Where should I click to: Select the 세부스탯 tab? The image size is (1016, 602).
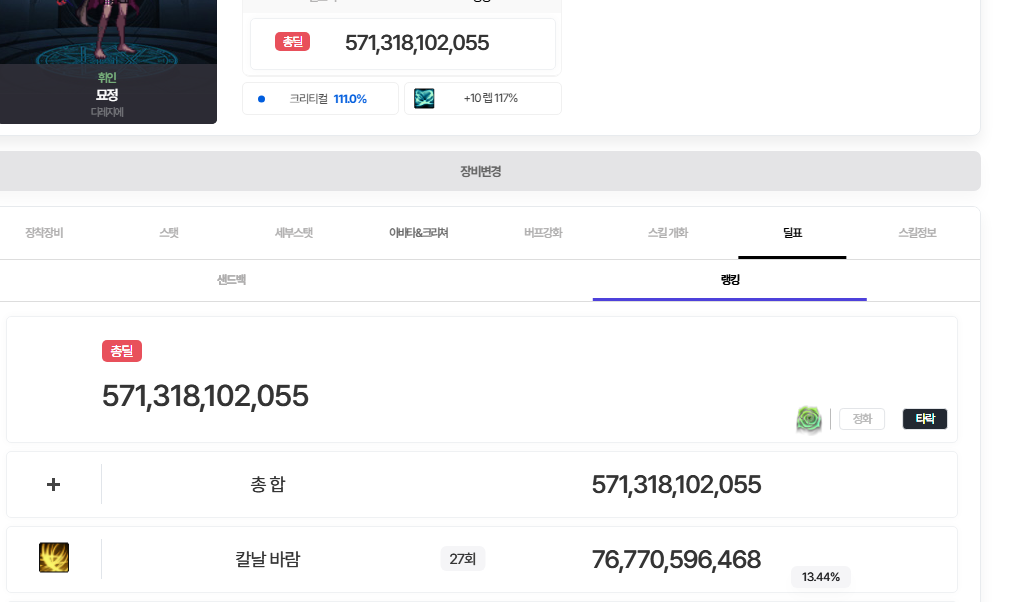(x=294, y=233)
